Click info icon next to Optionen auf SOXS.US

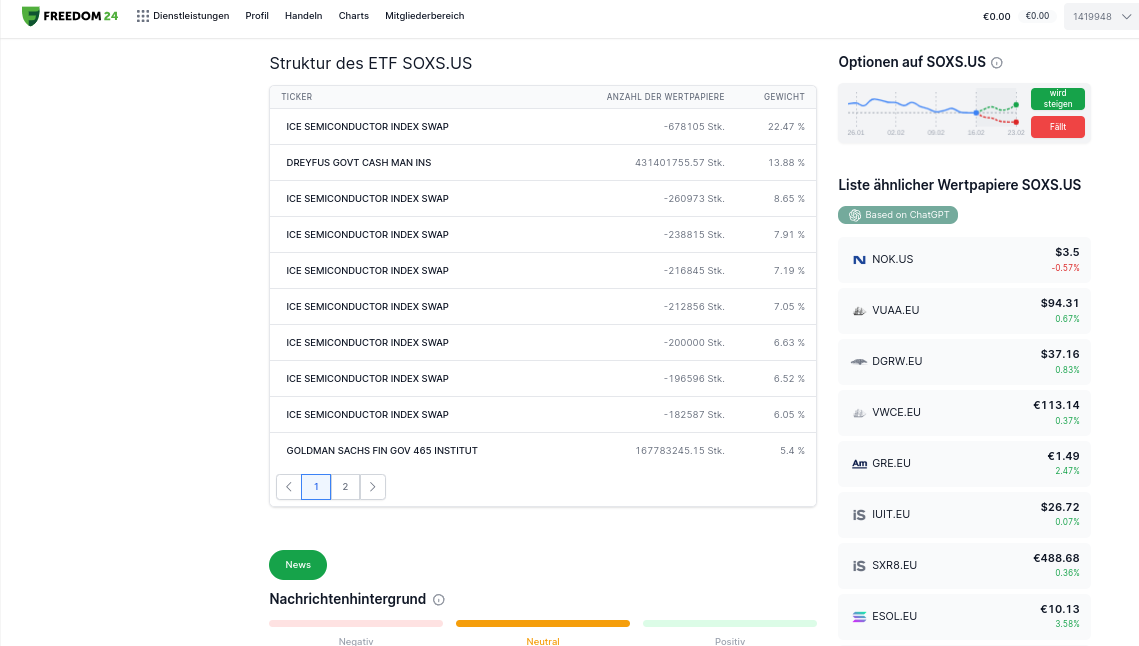[997, 63]
